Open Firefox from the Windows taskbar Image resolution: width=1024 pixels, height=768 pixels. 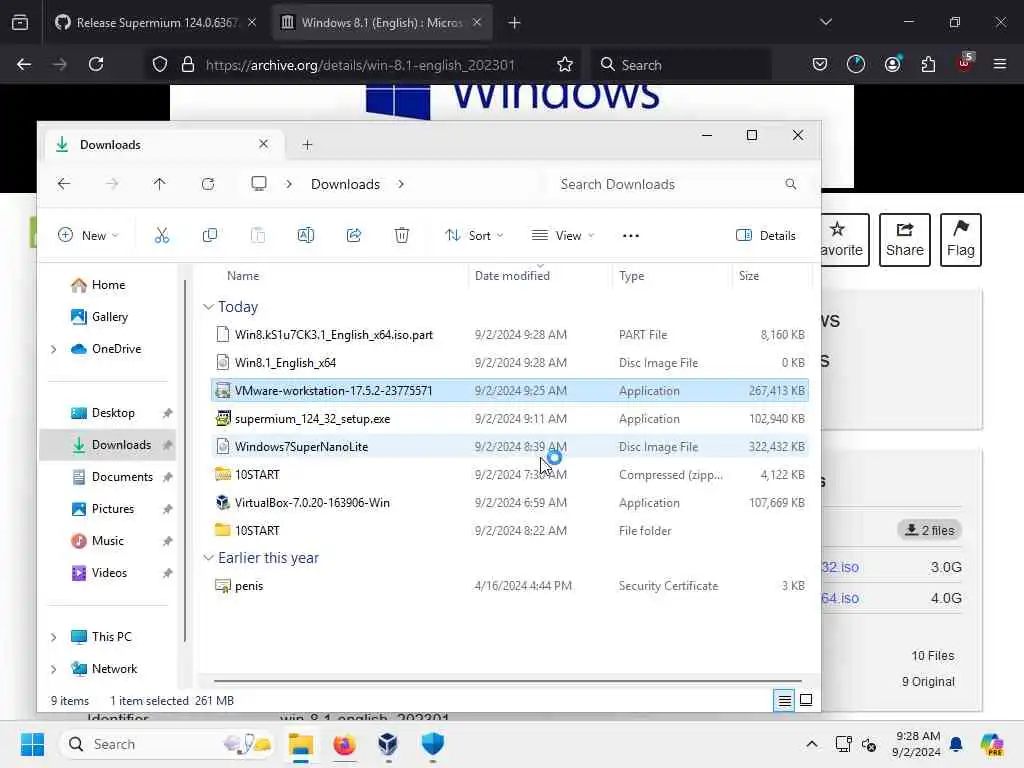point(344,744)
